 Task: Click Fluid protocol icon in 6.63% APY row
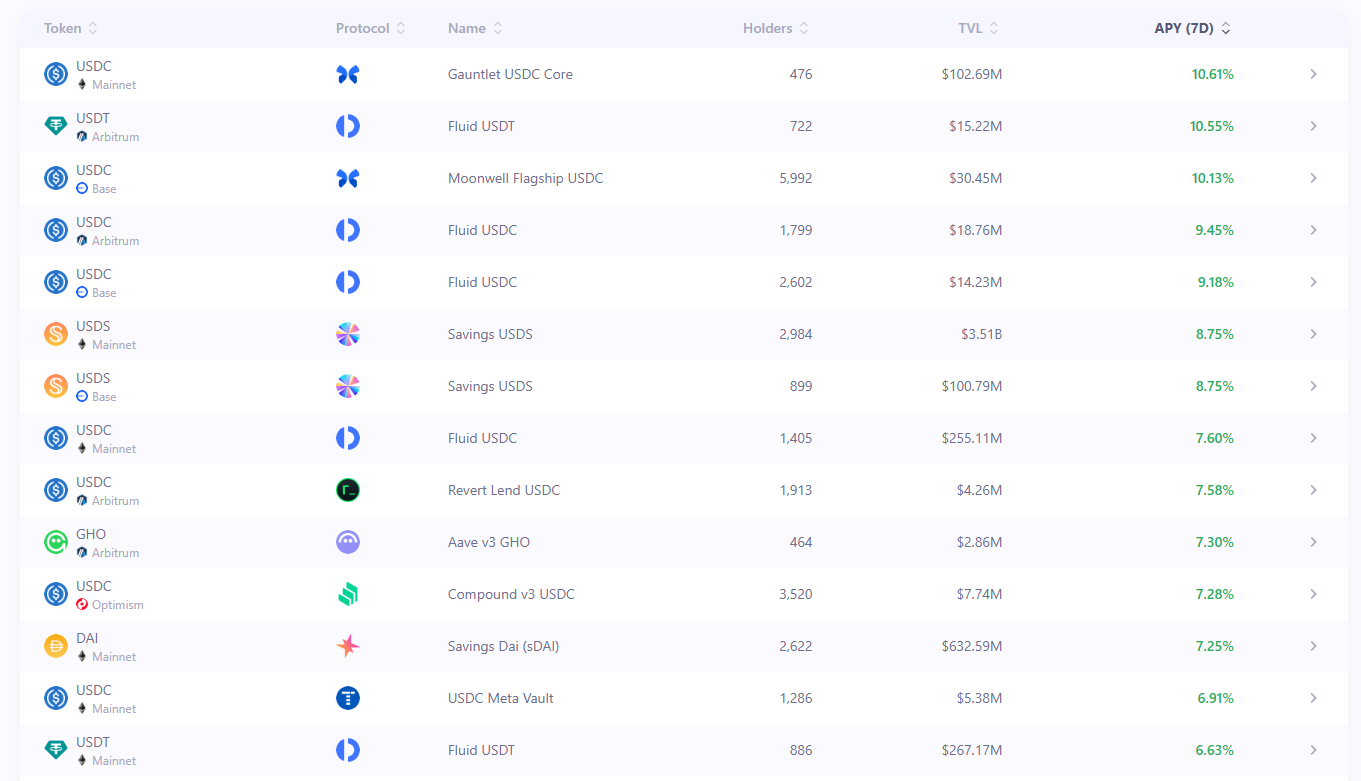348,750
